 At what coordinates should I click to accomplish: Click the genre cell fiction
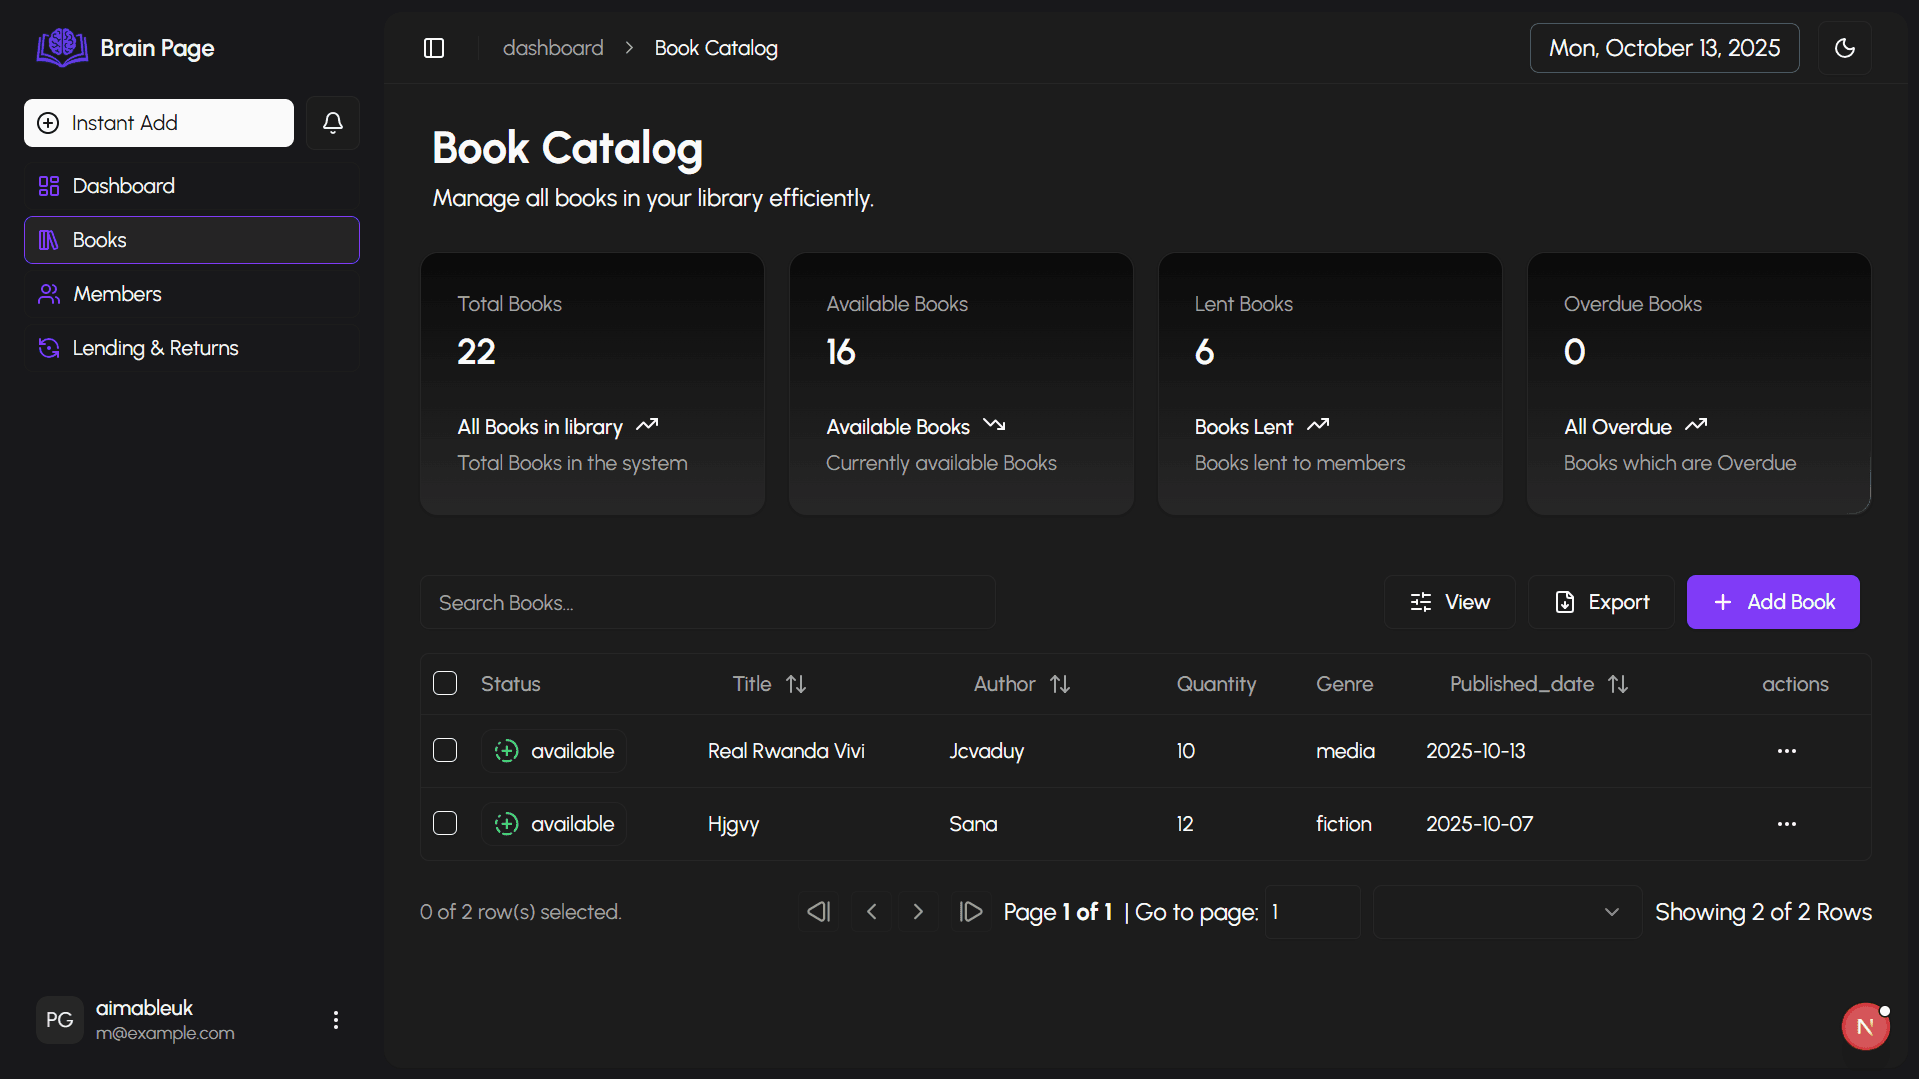tap(1343, 824)
